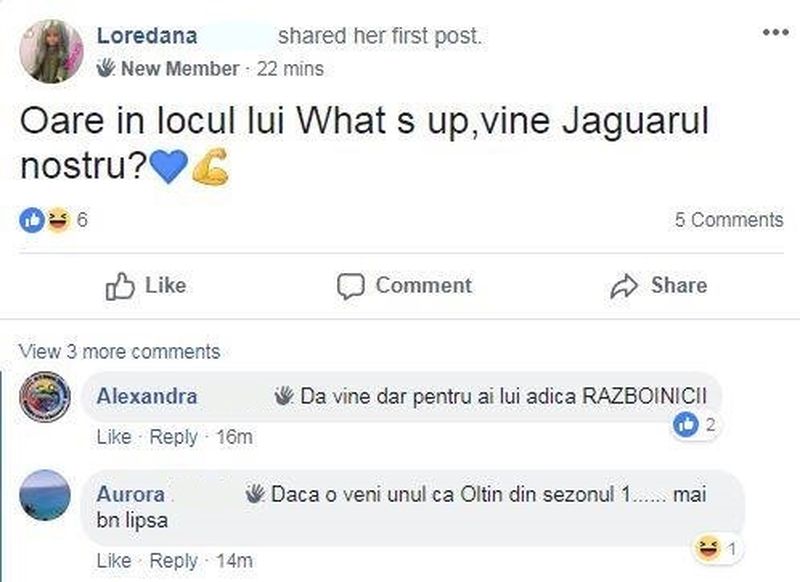Image resolution: width=800 pixels, height=582 pixels.
Task: Open Loredana's profile name link
Action: (x=146, y=36)
